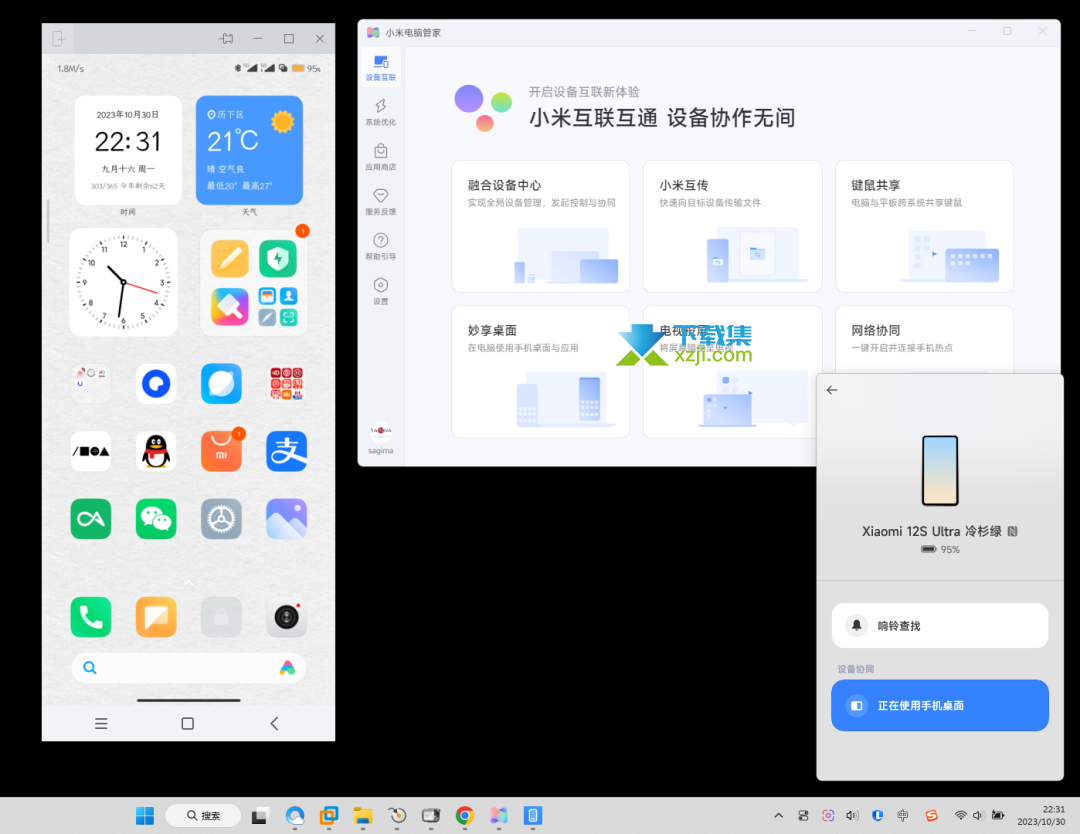Viewport: 1080px width, 834px height.
Task: Open the 妙享桌面 card
Action: [541, 371]
